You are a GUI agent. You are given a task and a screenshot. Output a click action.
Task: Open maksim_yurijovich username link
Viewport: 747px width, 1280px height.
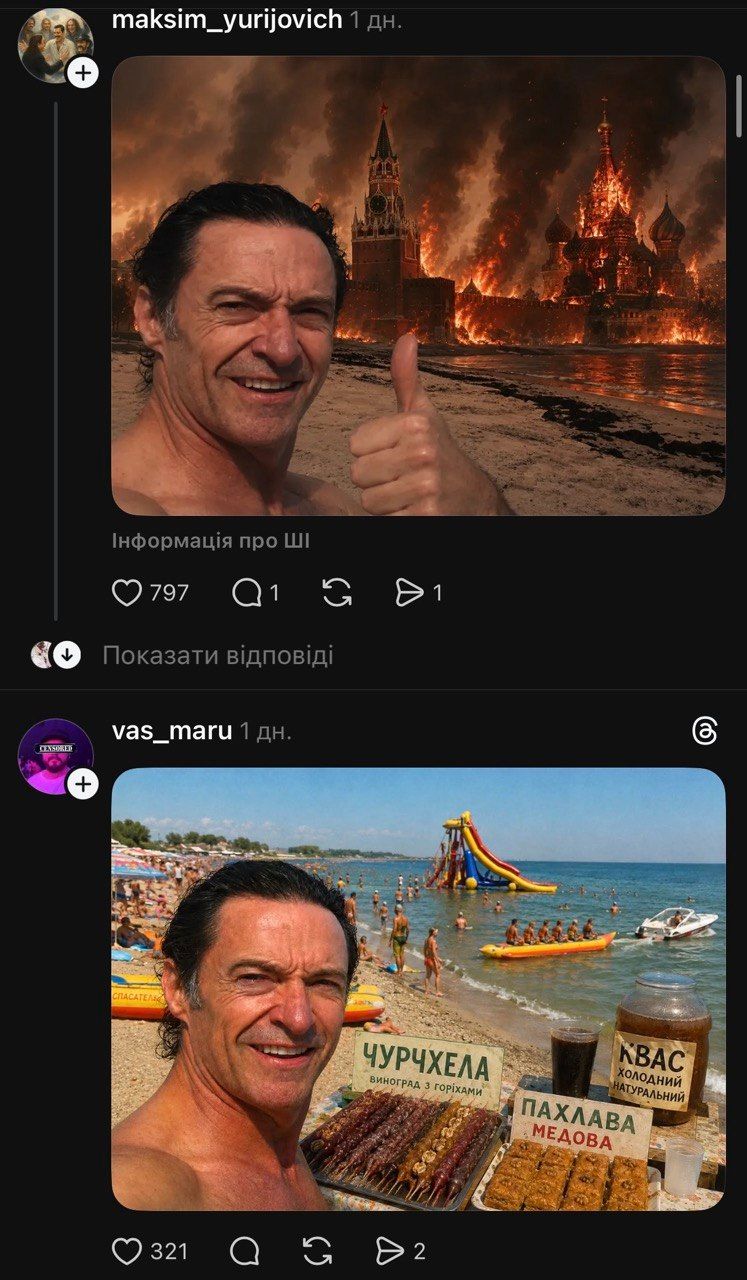[x=226, y=19]
